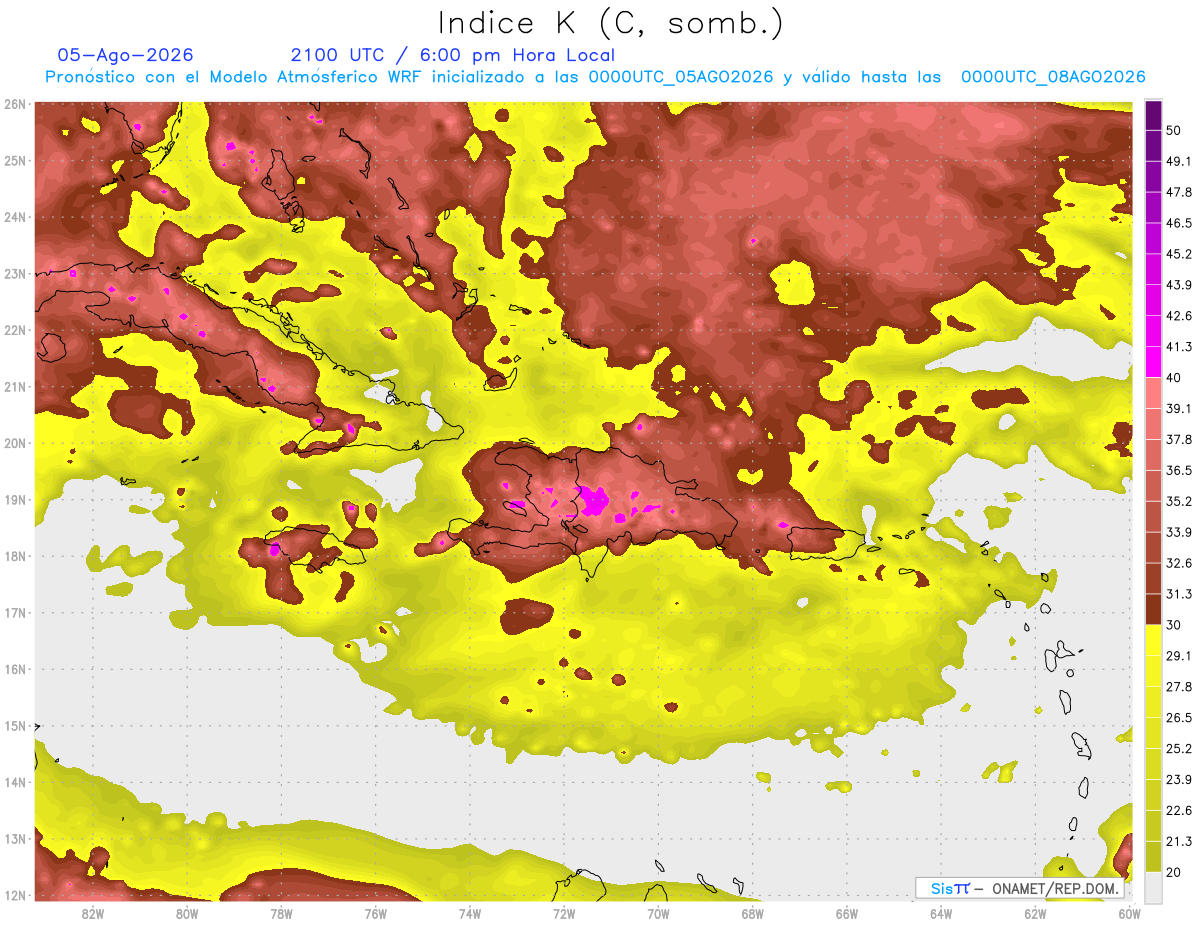
Task: Select the '41.3' colorbar value
Action: tap(1178, 347)
